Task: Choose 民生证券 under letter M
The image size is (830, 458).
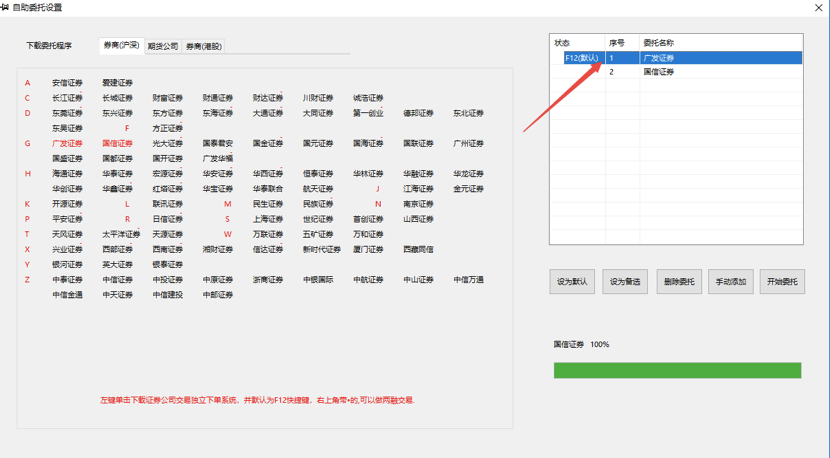Action: [x=268, y=204]
